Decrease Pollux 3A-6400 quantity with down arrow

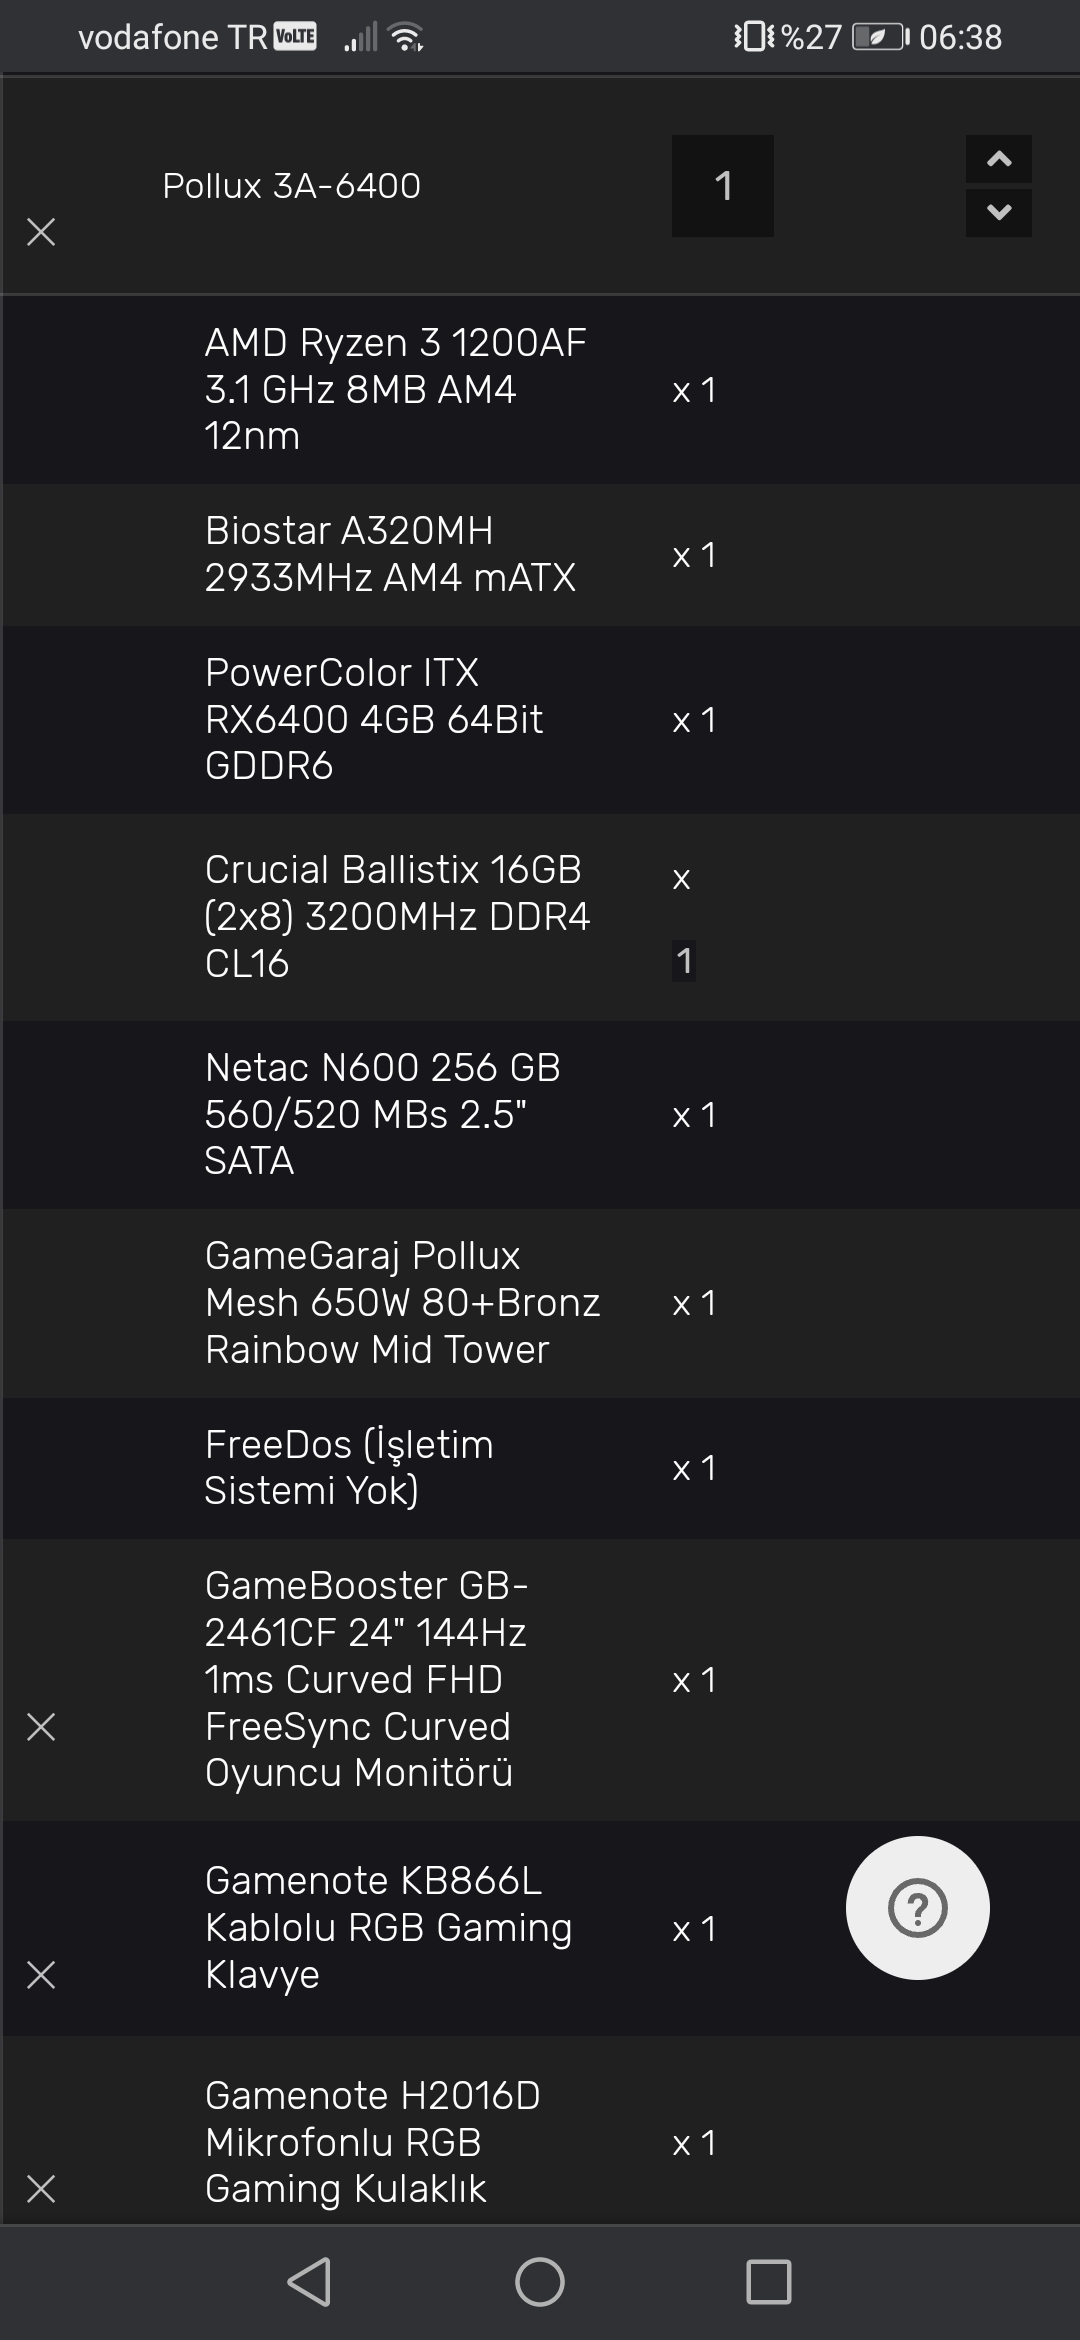coord(998,212)
